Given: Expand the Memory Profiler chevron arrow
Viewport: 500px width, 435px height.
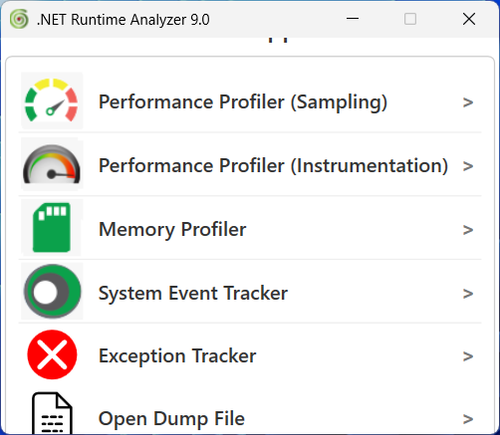Looking at the screenshot, I should point(468,230).
